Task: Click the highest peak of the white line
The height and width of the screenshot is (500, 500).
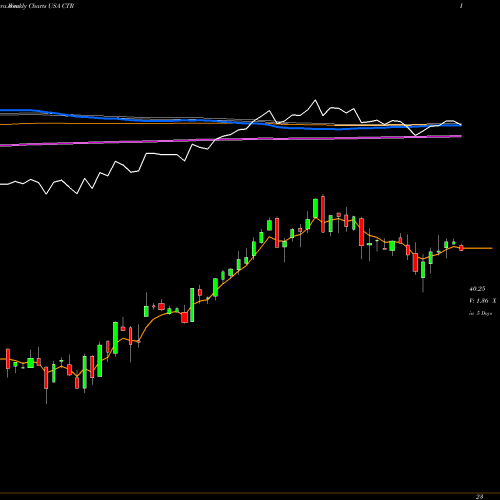Action: coord(315,100)
